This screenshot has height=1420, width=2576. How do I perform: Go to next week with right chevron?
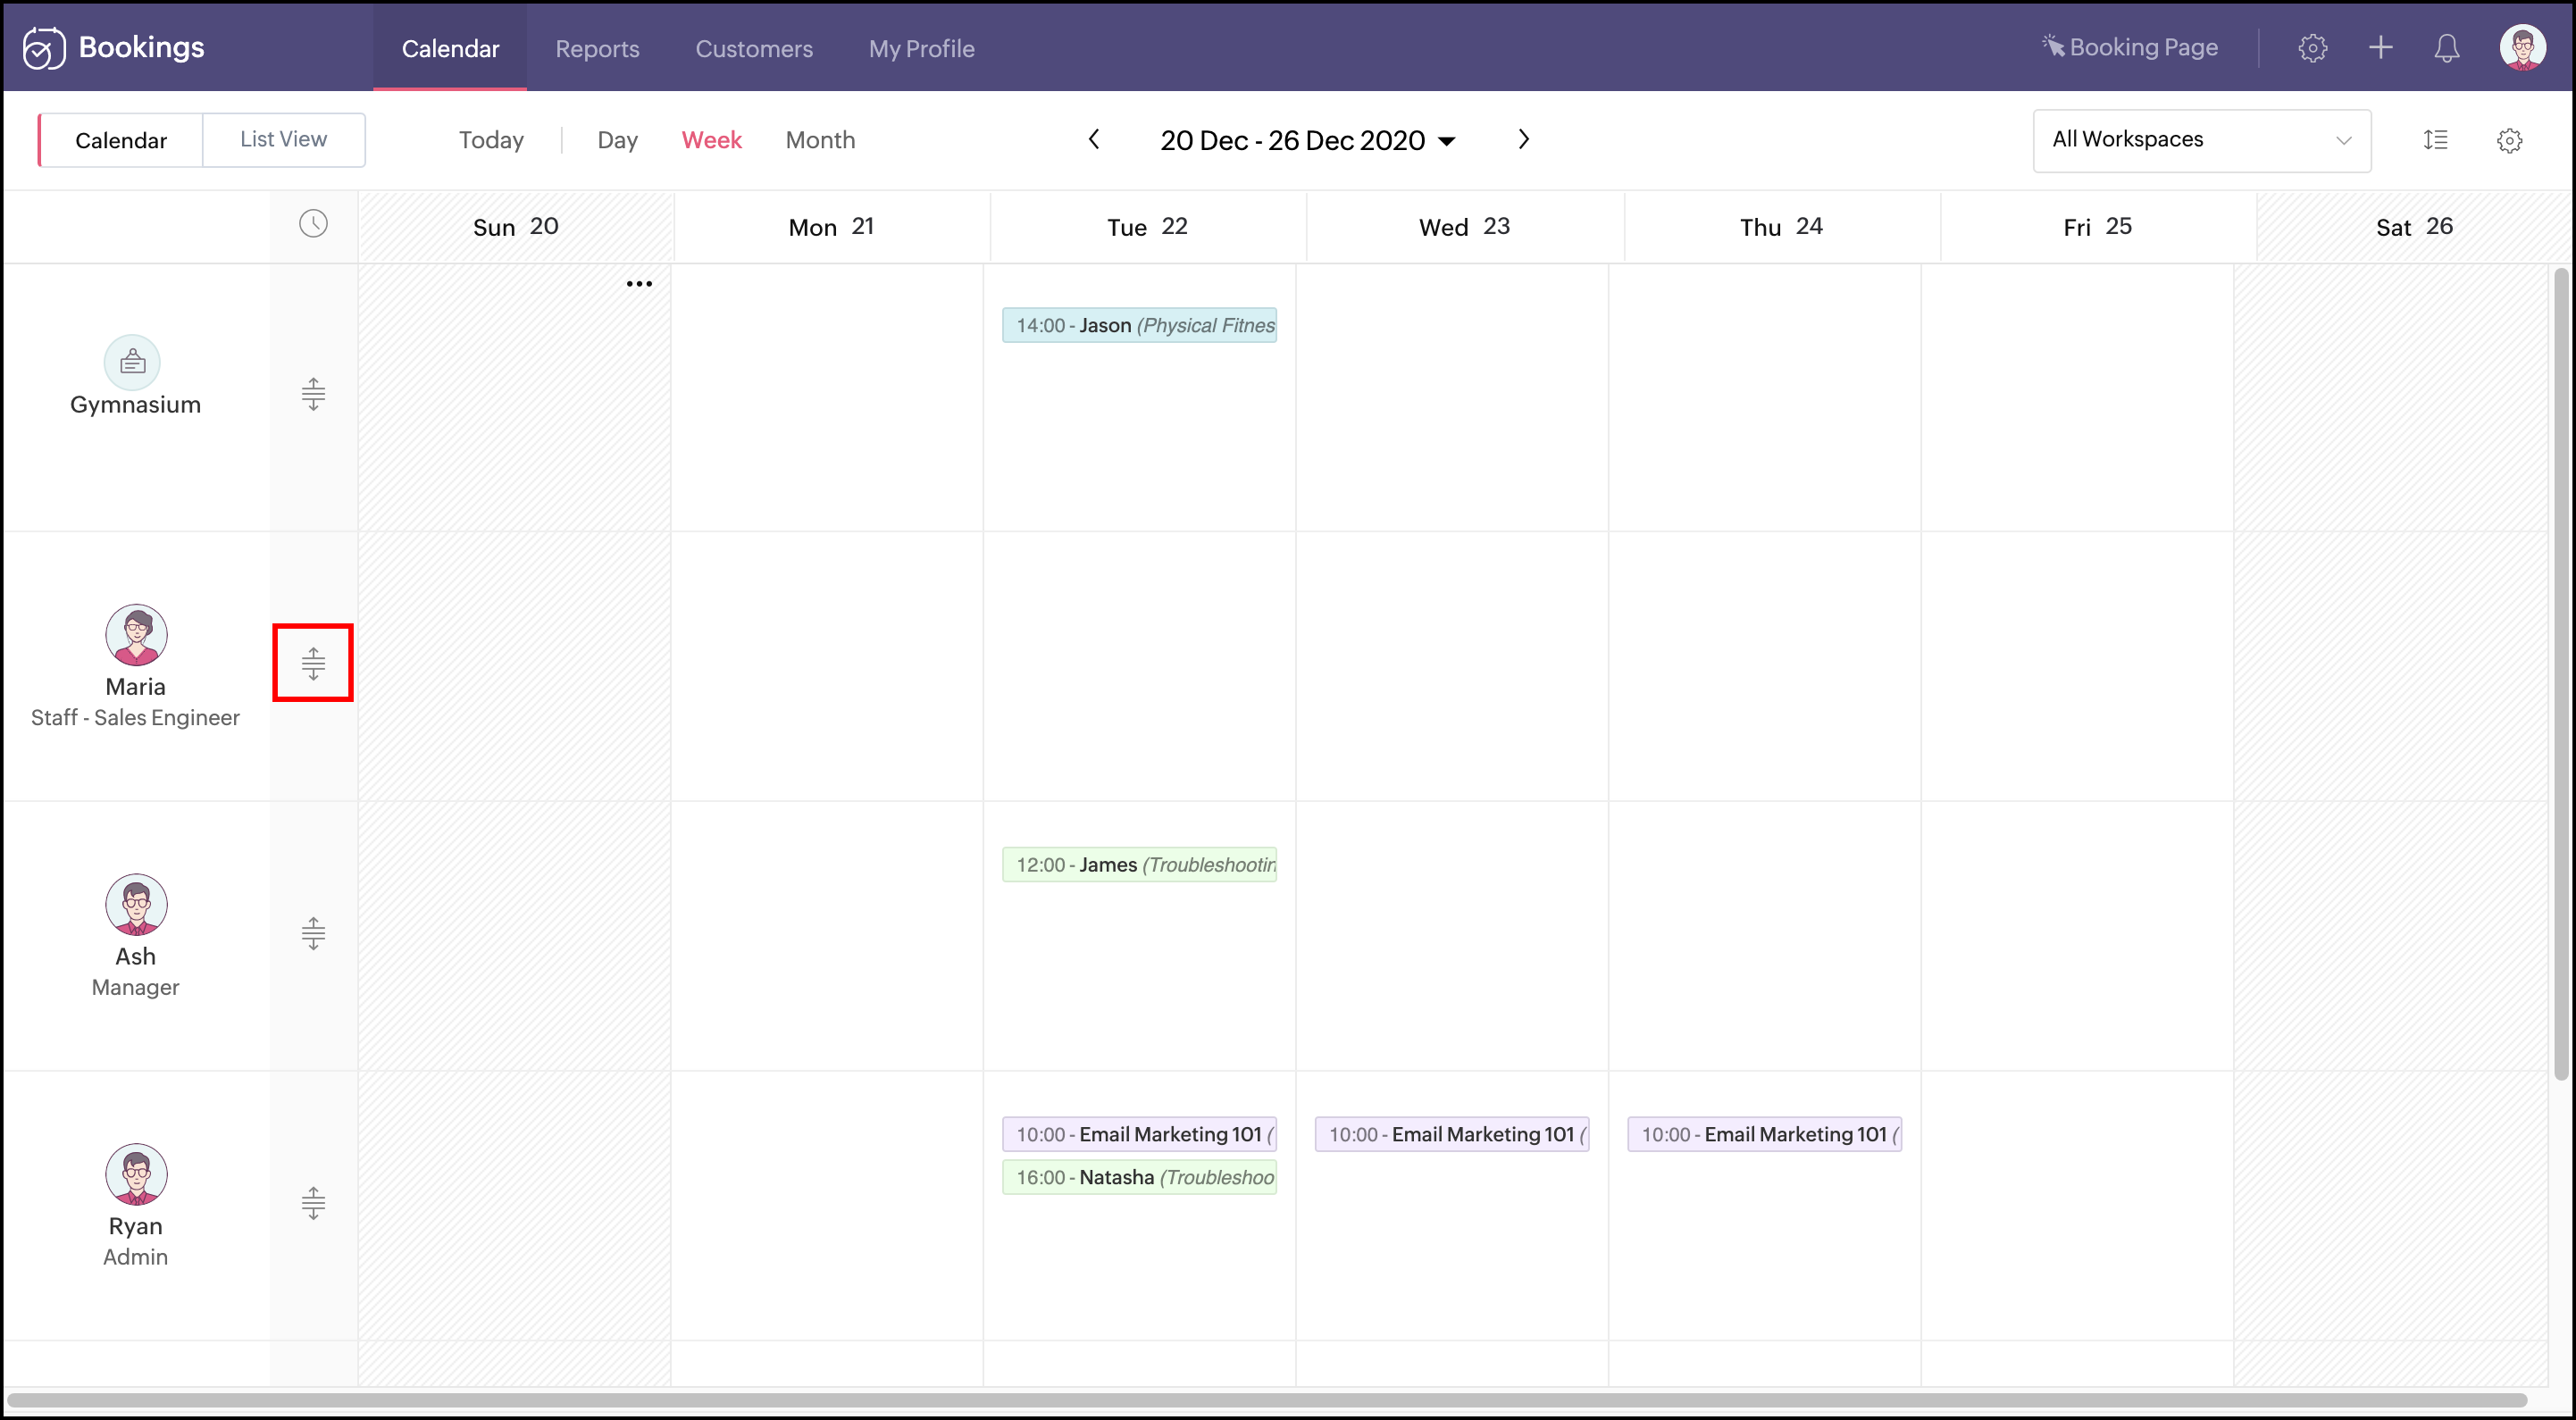[1523, 140]
